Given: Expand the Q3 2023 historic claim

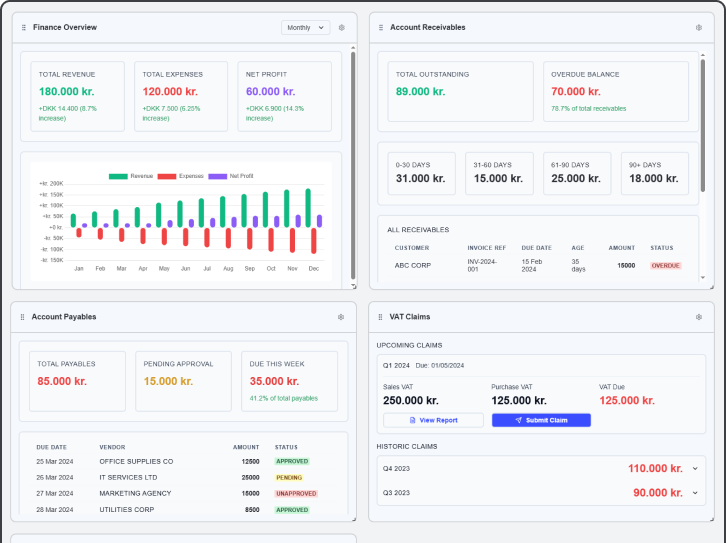Looking at the screenshot, I should (x=694, y=493).
